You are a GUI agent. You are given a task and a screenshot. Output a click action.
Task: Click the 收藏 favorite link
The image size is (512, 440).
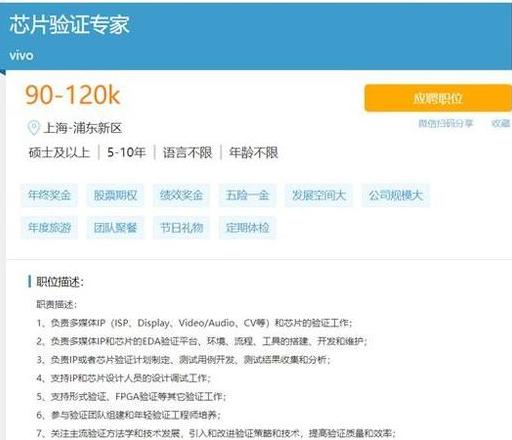click(501, 124)
